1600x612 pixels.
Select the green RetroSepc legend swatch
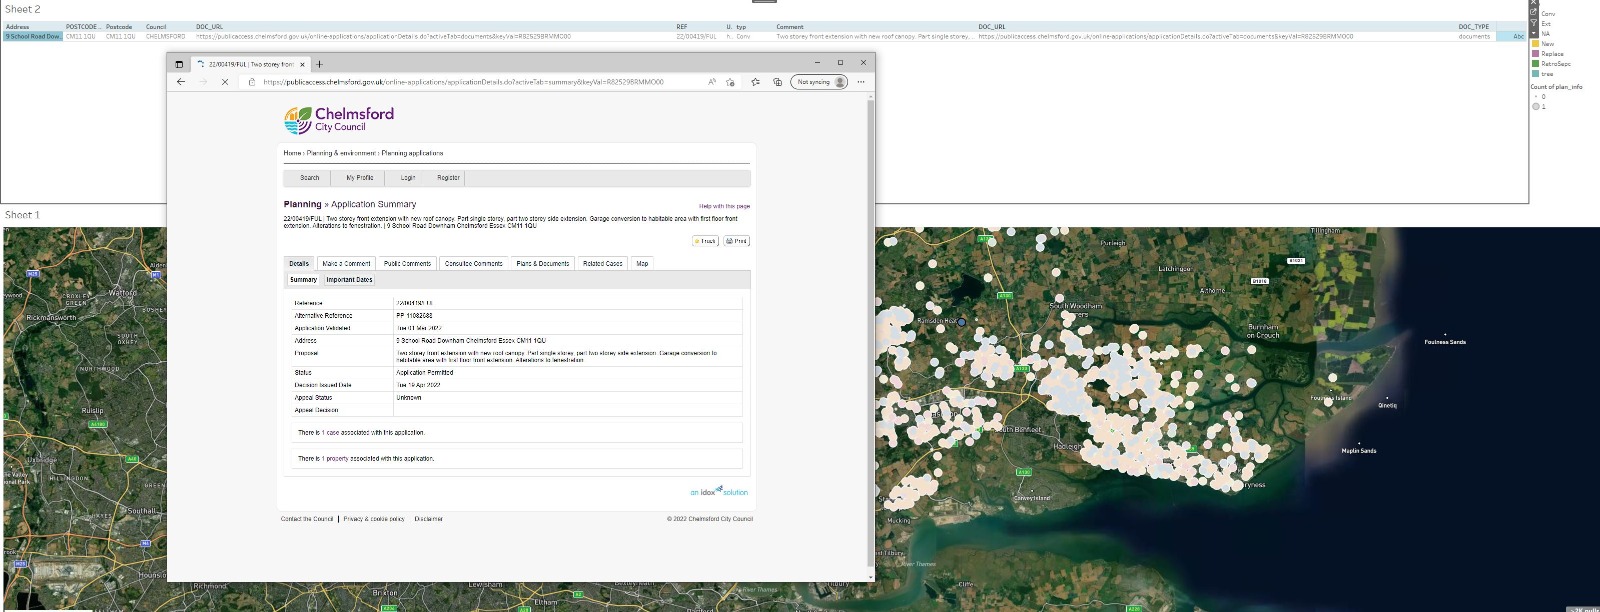1535,64
